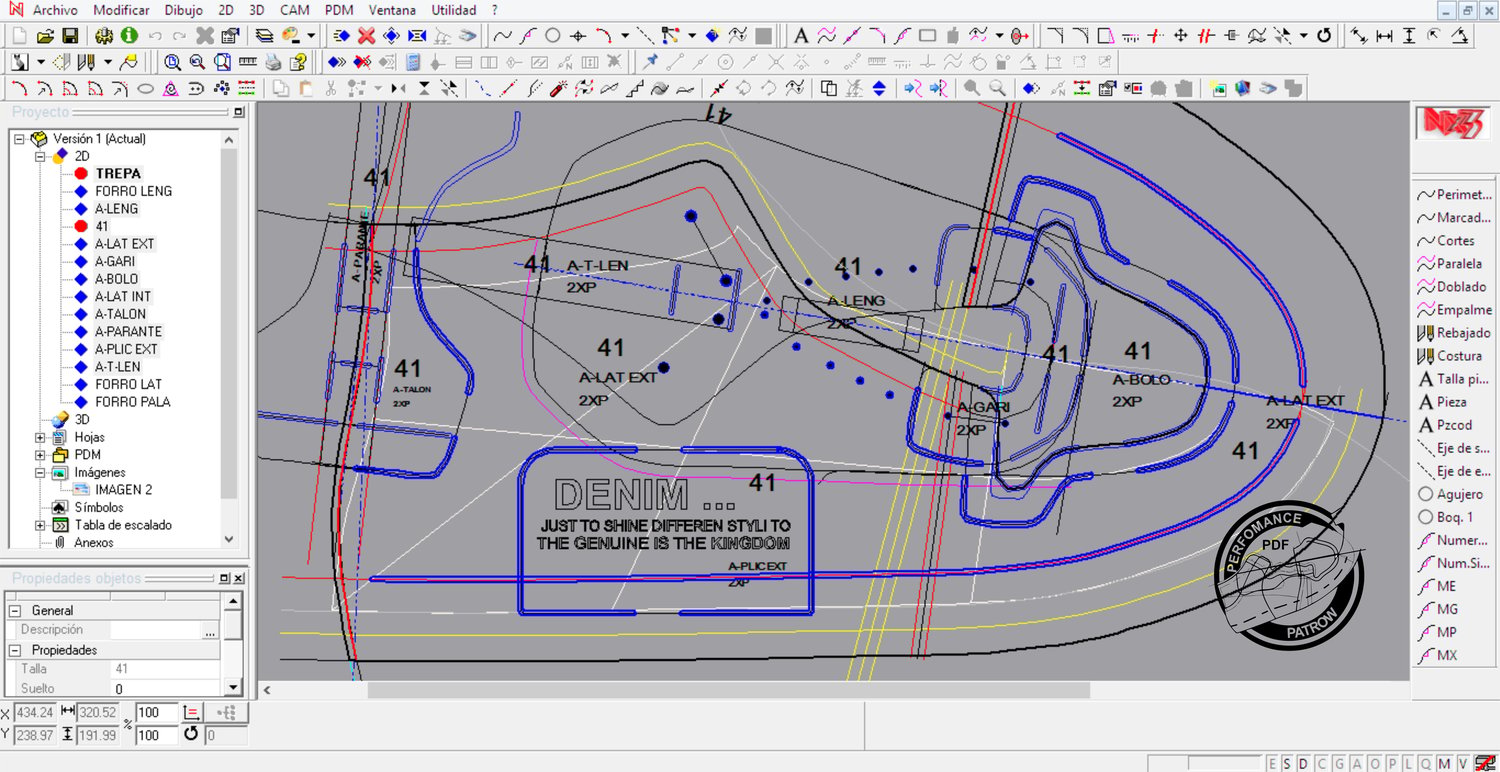This screenshot has height=772, width=1500.
Task: Select the Pieza text type
Action: click(x=1442, y=402)
